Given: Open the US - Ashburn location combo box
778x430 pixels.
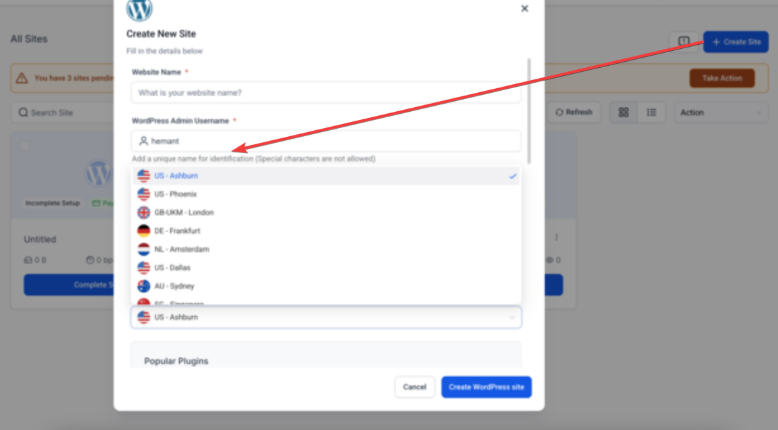Looking at the screenshot, I should coord(326,317).
